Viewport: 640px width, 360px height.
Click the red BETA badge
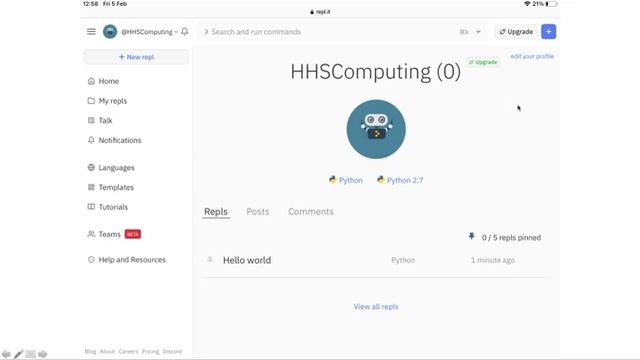[x=133, y=234]
